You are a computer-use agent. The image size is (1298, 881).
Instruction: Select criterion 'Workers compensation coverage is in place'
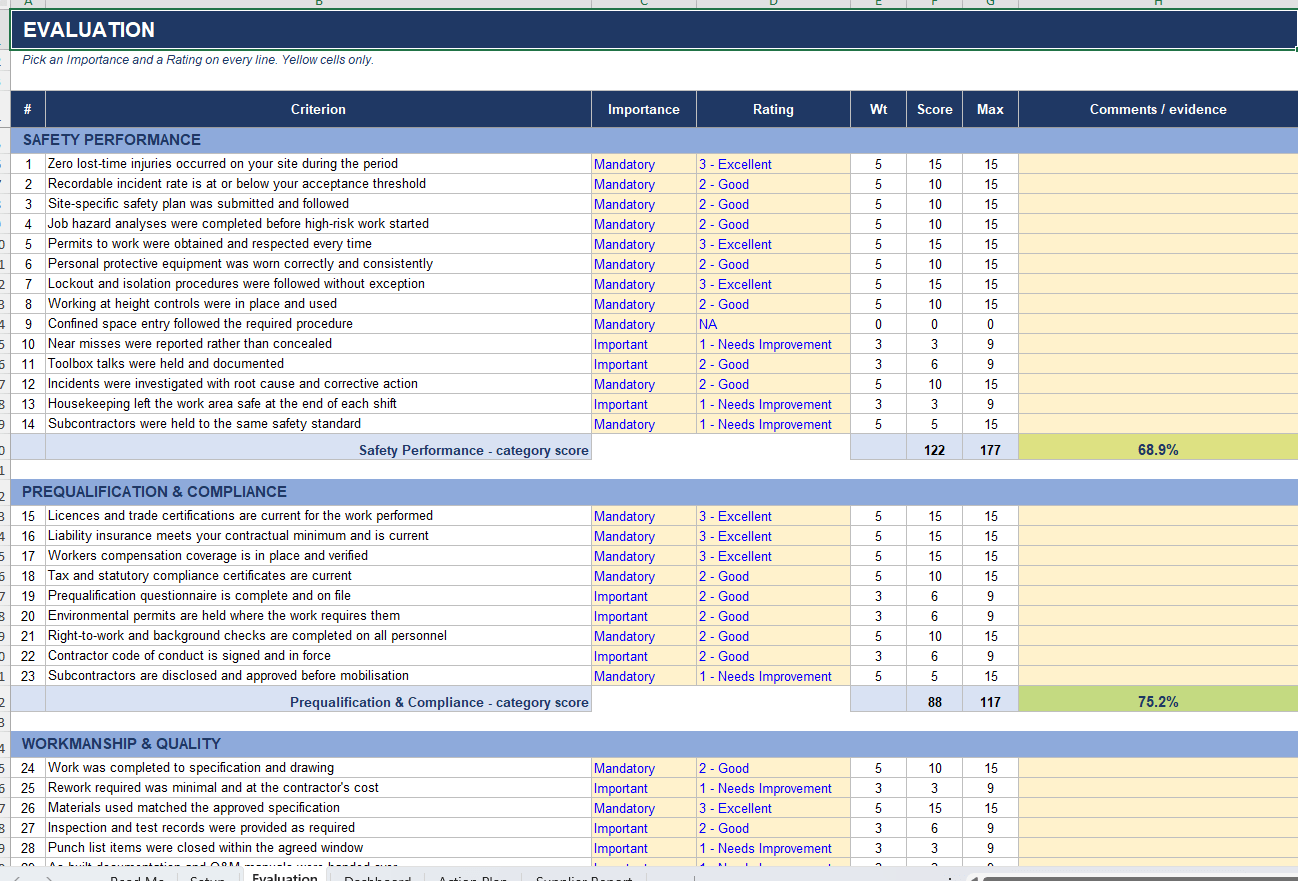coord(318,556)
